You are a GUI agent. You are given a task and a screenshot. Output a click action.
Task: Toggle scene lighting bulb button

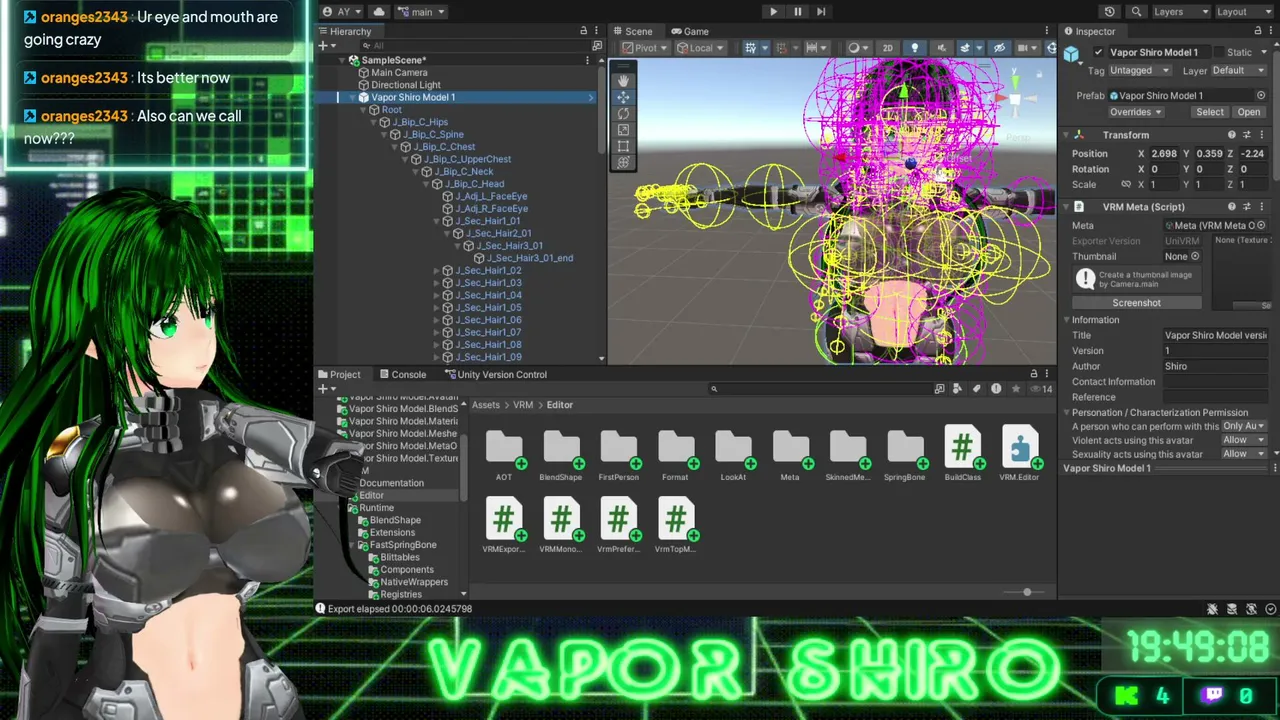(914, 47)
